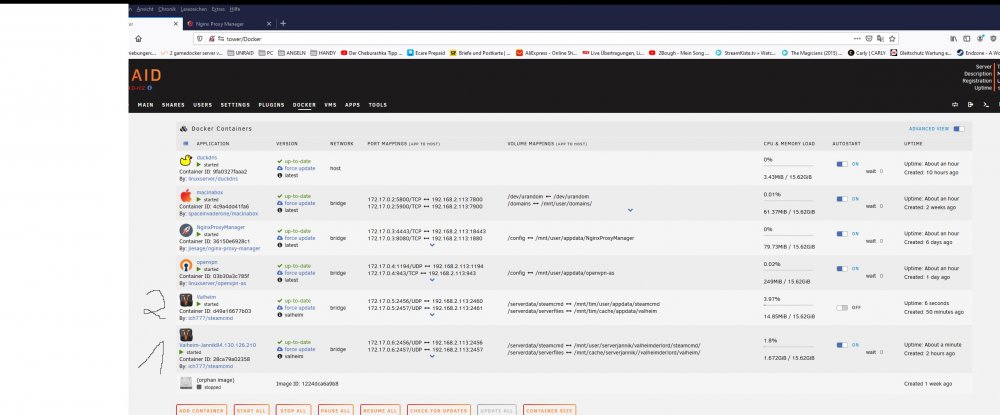Click the Valheim-Jannik container icon

(x=186, y=335)
